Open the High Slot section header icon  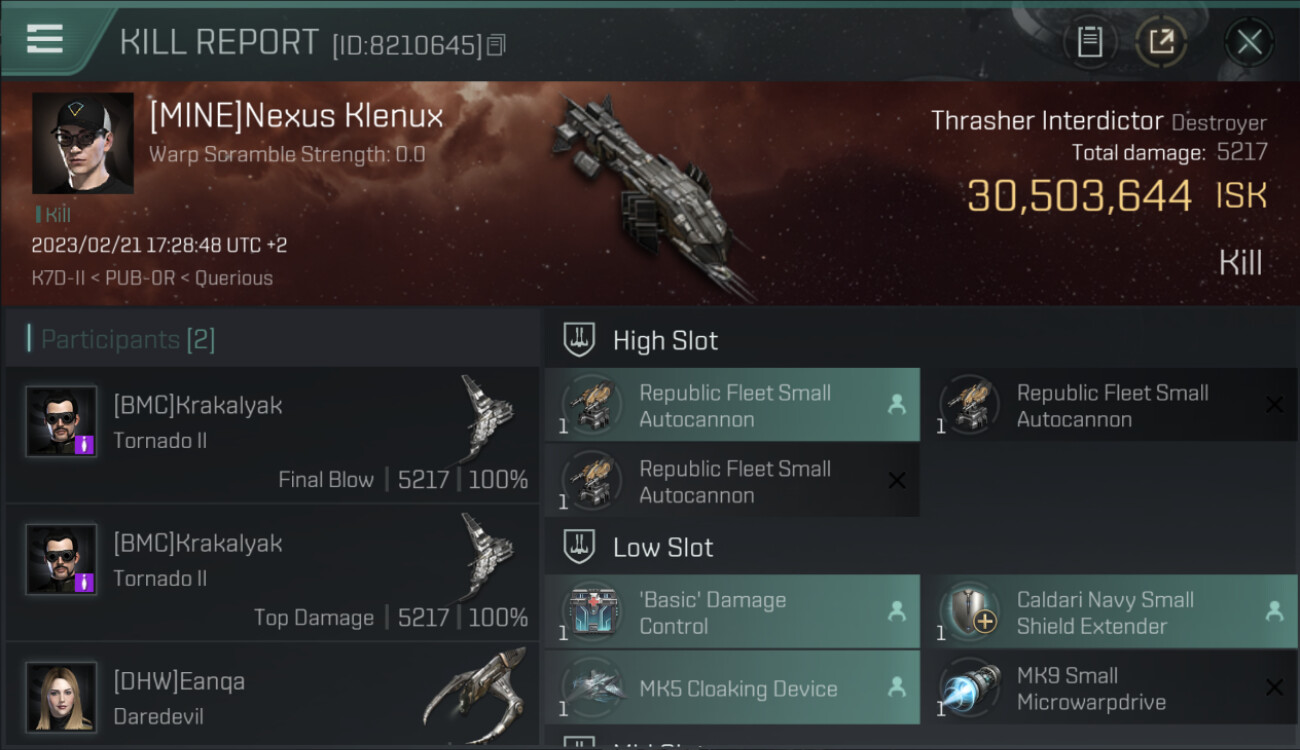click(580, 340)
